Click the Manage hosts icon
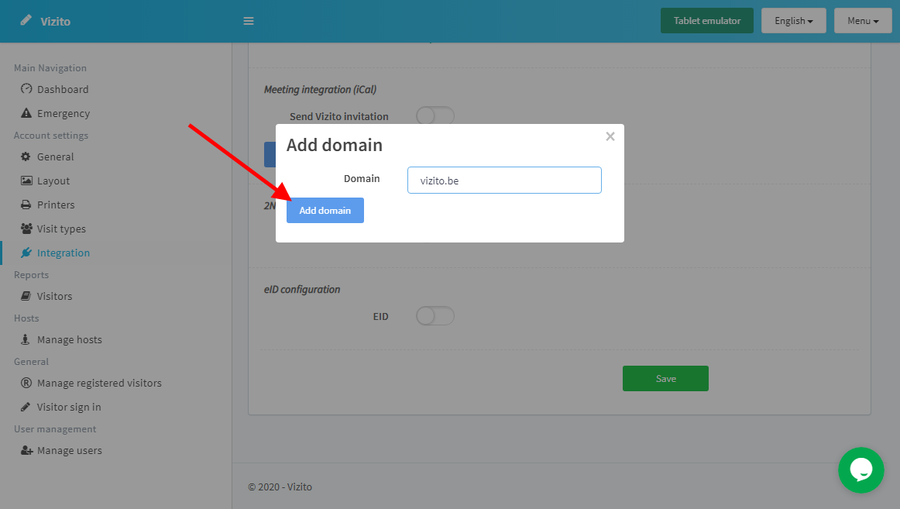This screenshot has height=509, width=900. click(27, 340)
